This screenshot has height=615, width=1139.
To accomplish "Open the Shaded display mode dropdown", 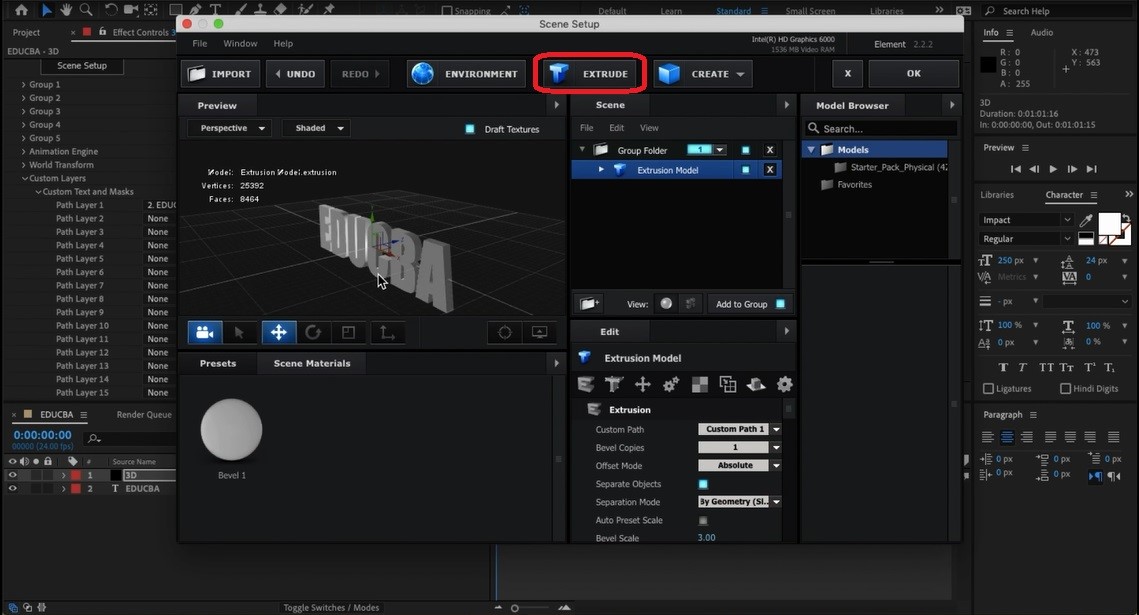I will [315, 128].
